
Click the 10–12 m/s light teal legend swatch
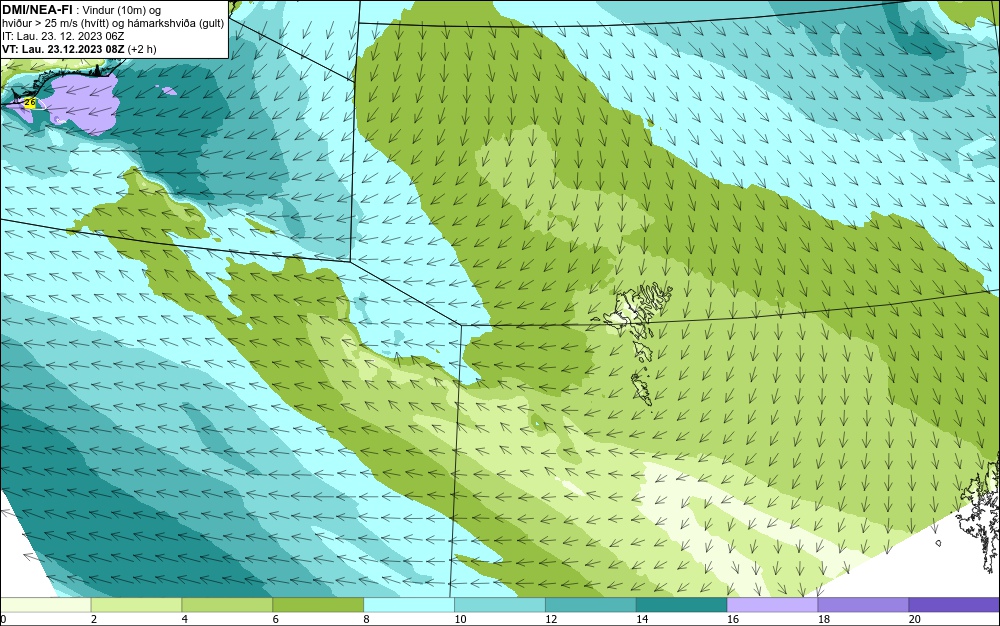click(x=500, y=605)
